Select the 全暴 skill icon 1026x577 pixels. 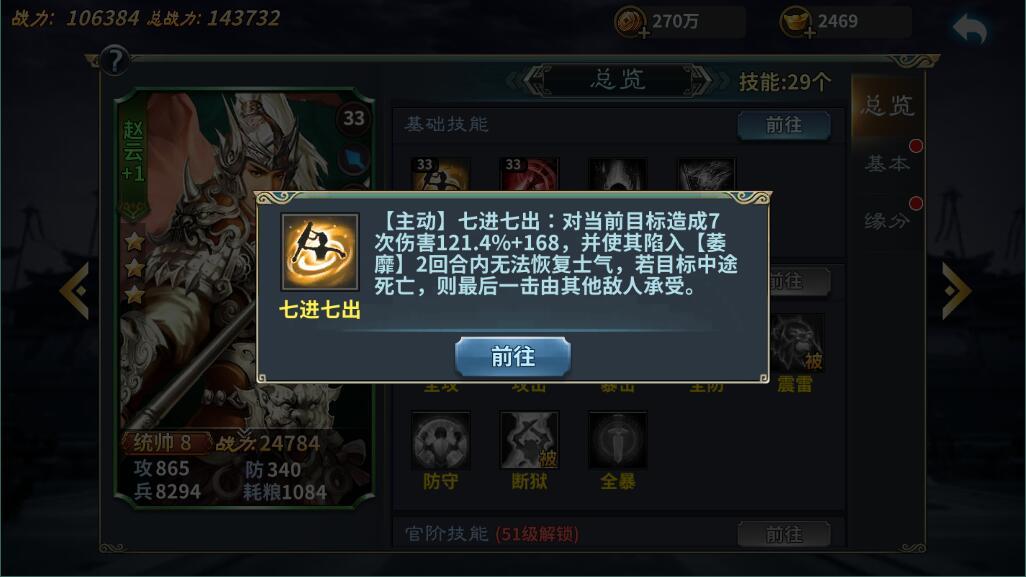tap(618, 440)
